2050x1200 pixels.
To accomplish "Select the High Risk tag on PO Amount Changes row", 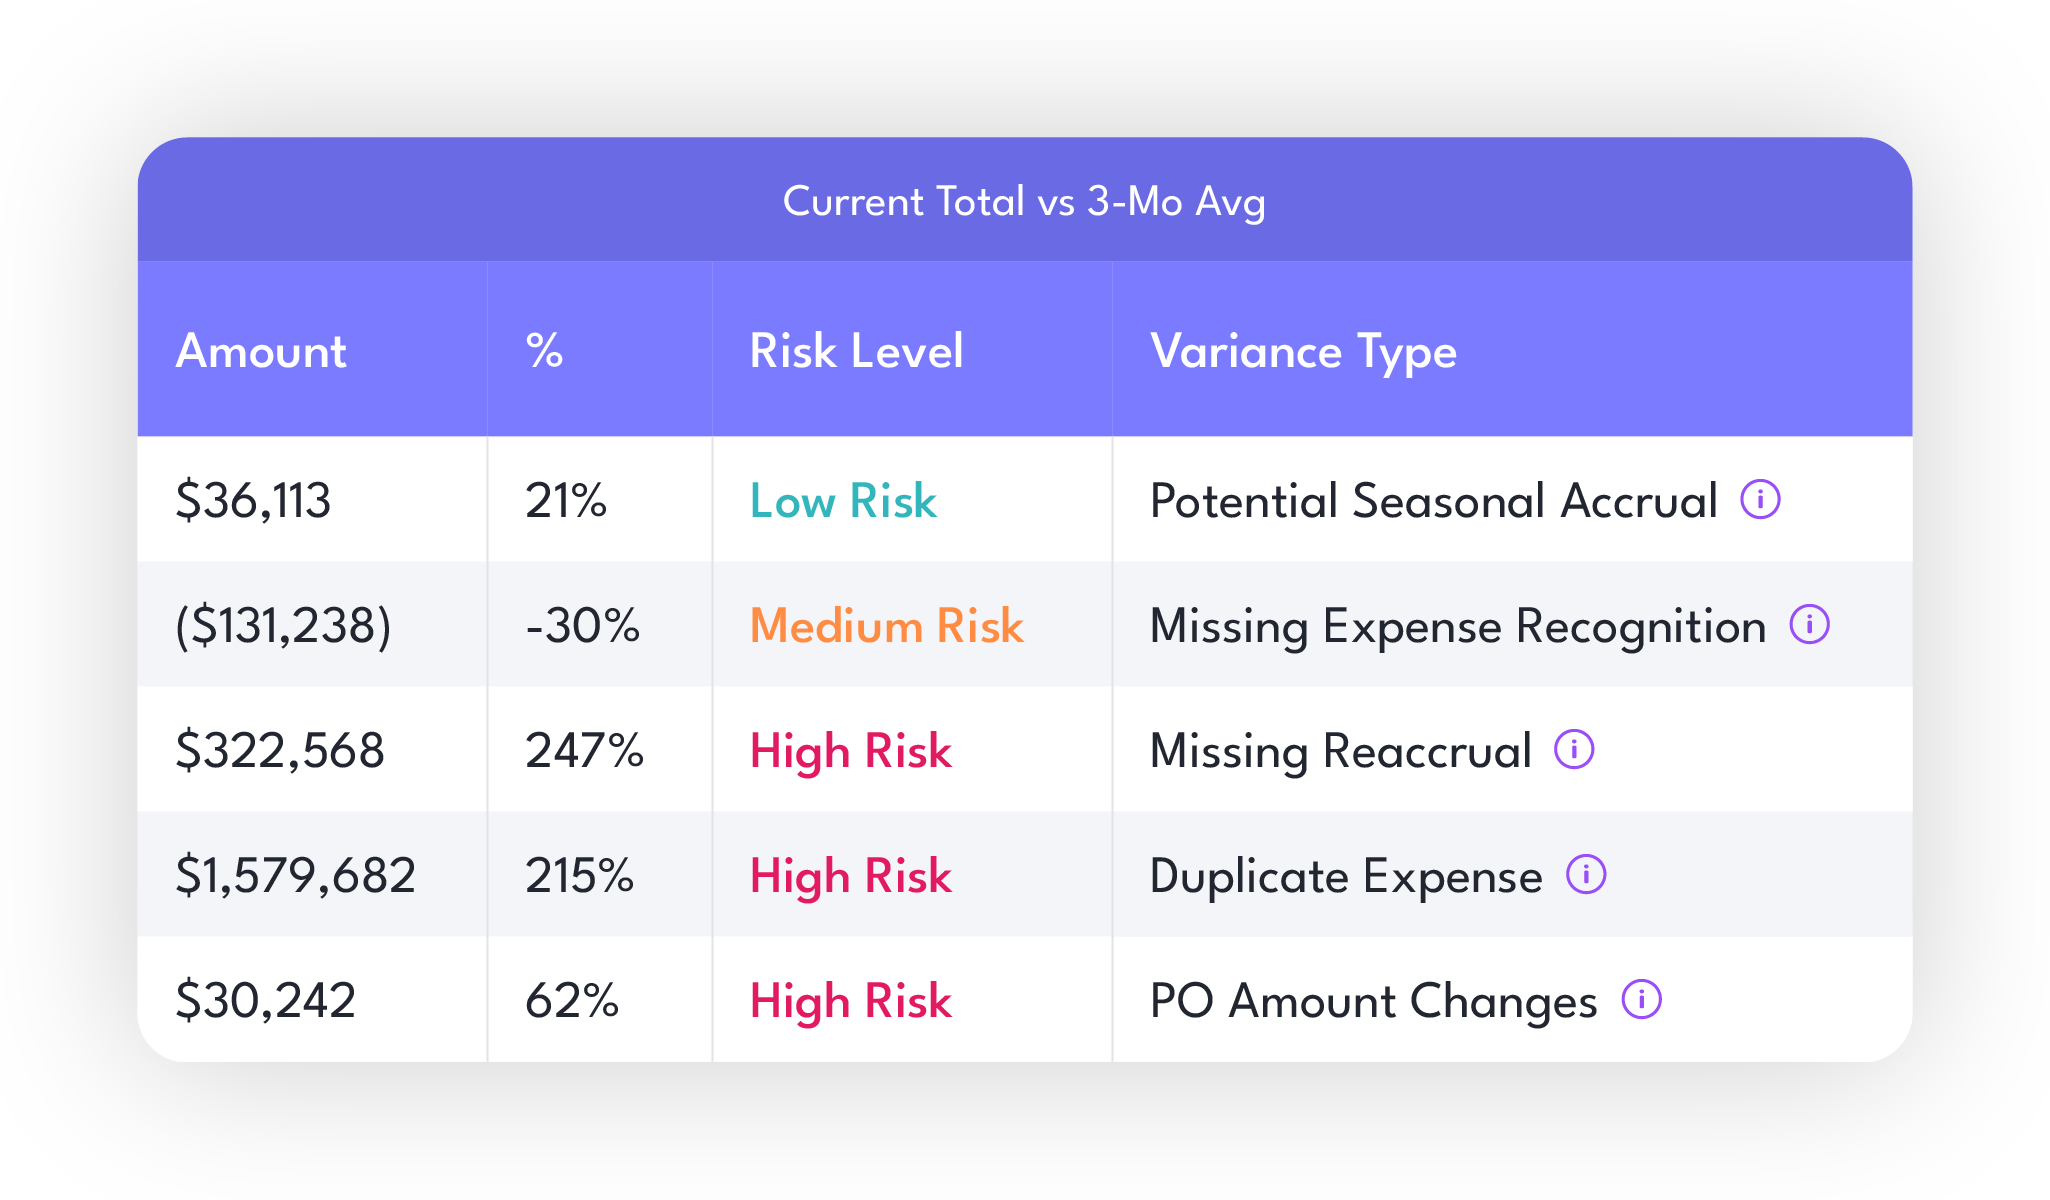I will pyautogui.click(x=851, y=1000).
